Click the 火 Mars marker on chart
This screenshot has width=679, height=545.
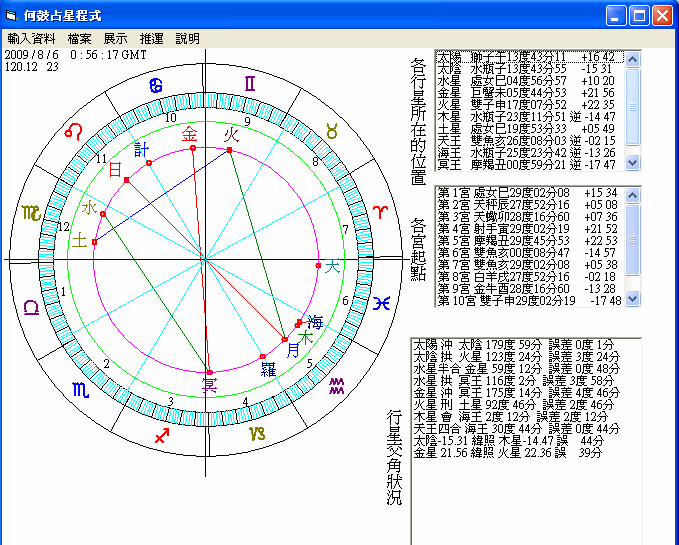click(231, 135)
